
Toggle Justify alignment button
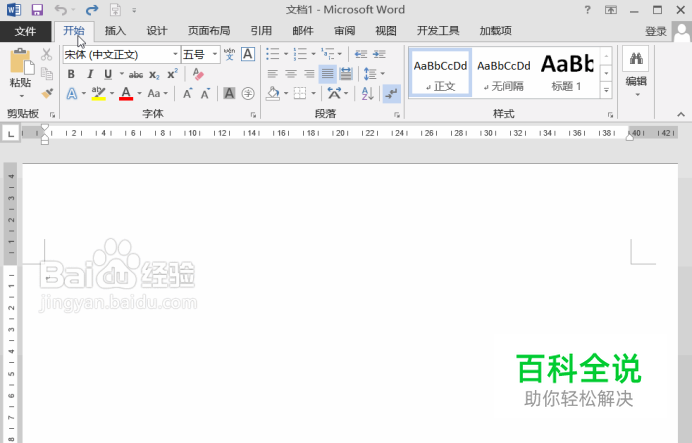click(327, 74)
